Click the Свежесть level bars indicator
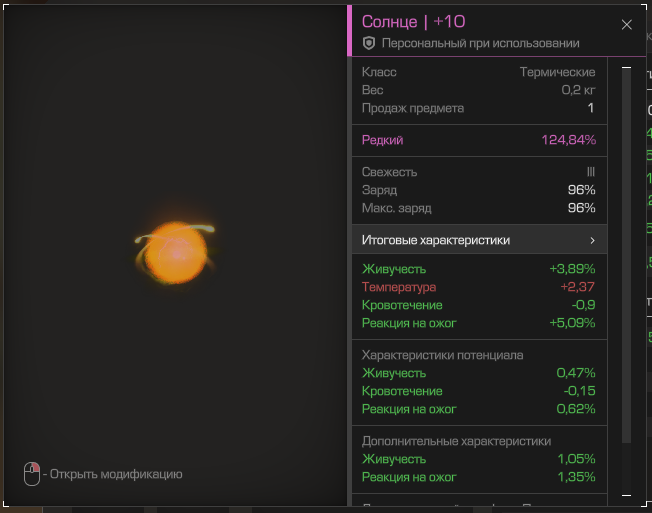Image resolution: width=652 pixels, height=513 pixels. (x=591, y=172)
